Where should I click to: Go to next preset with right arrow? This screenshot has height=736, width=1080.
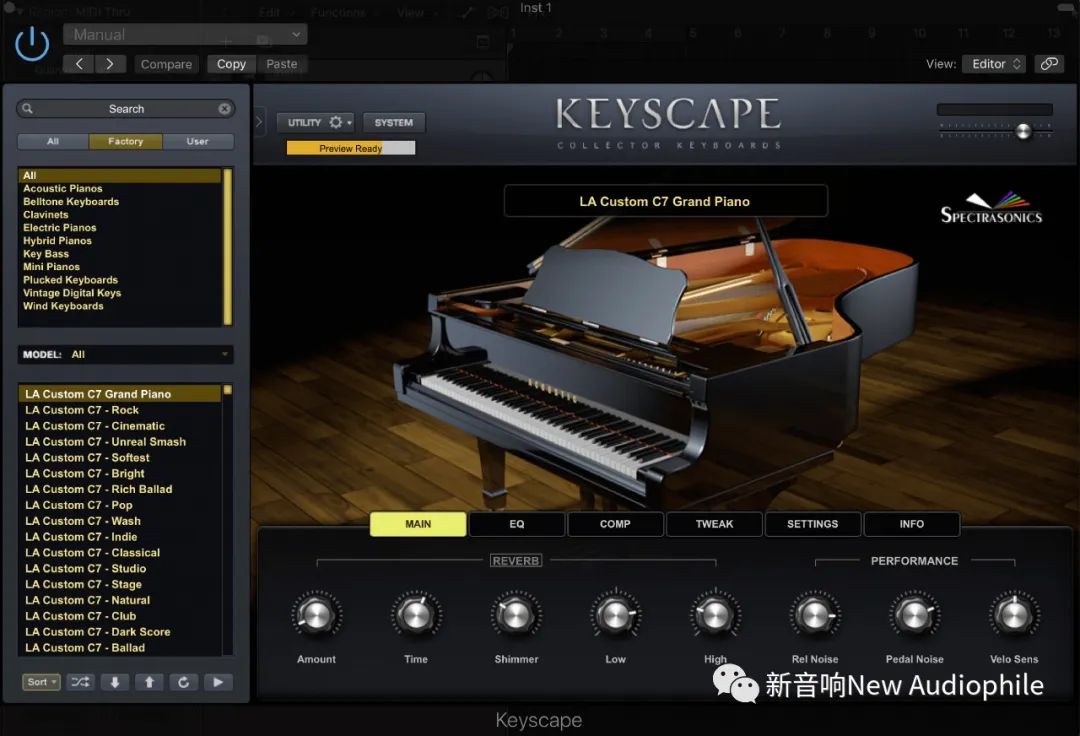point(110,64)
